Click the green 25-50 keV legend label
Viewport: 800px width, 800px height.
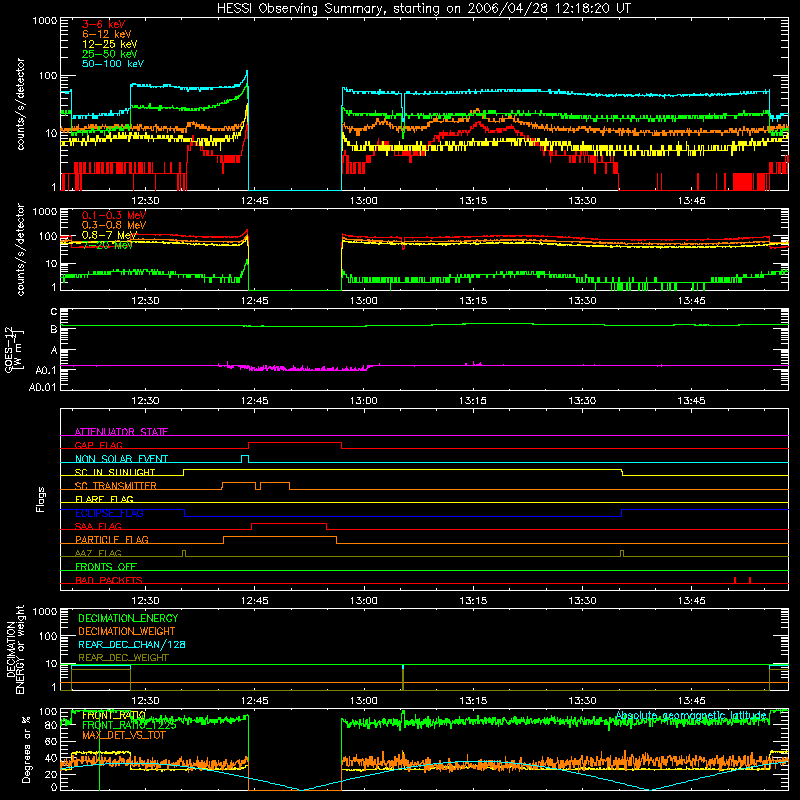110,54
